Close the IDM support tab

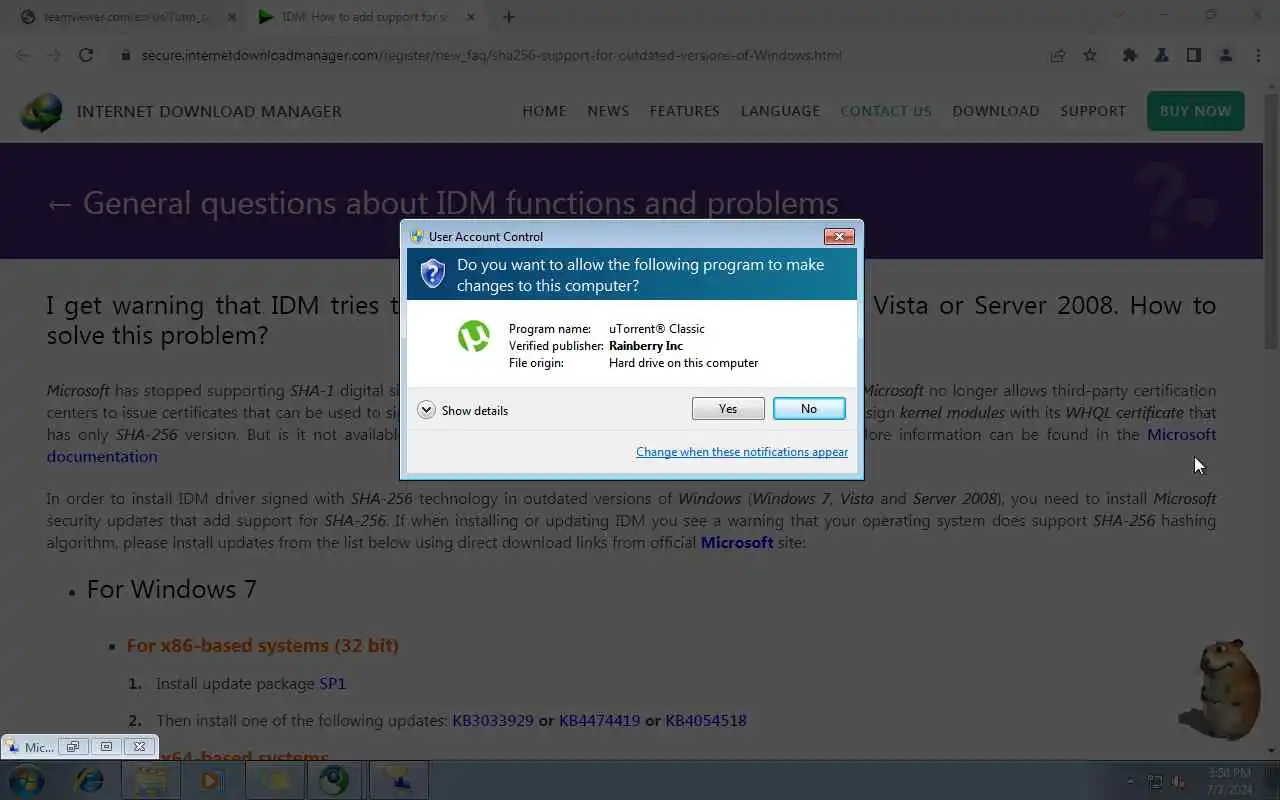click(x=469, y=17)
